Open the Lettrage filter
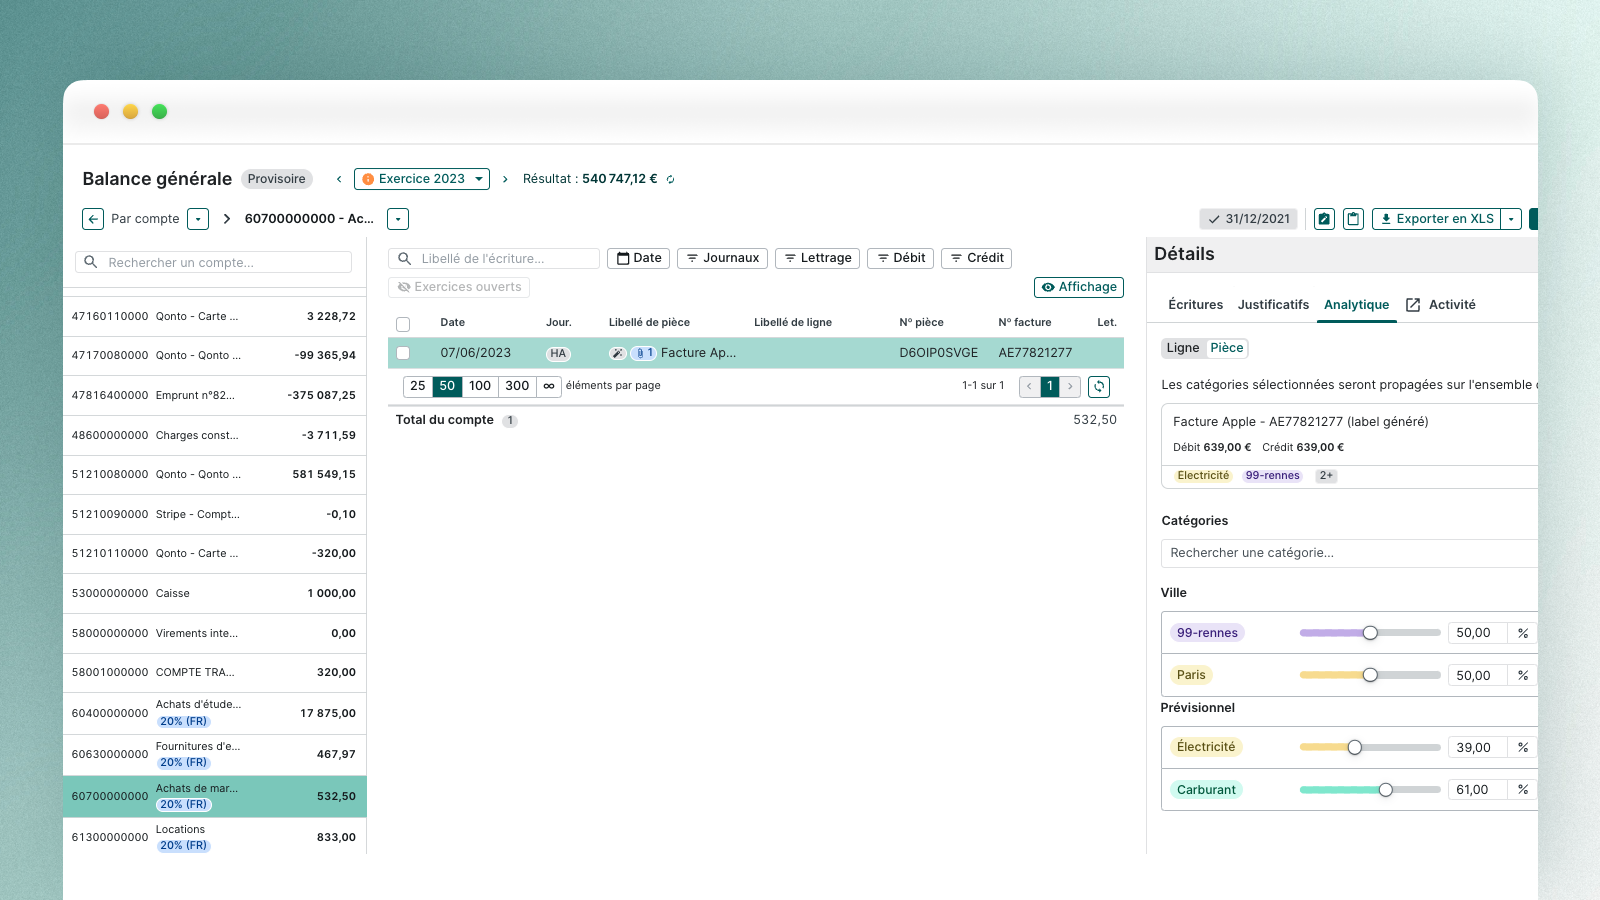Viewport: 1600px width, 900px height. click(x=817, y=258)
